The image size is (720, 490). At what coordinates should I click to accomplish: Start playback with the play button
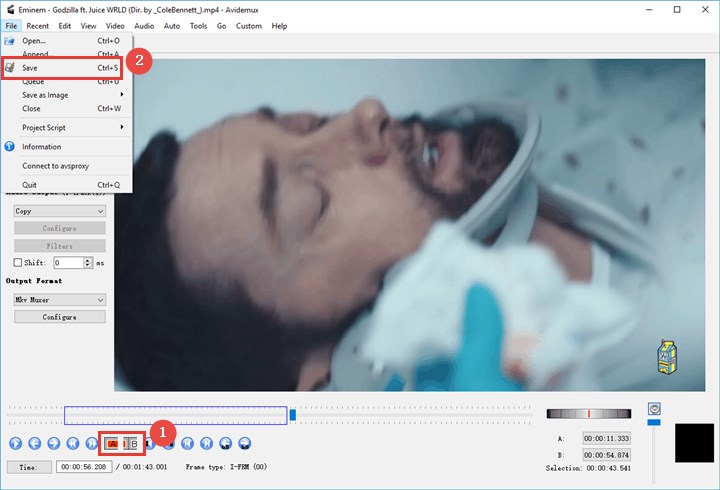[16, 443]
